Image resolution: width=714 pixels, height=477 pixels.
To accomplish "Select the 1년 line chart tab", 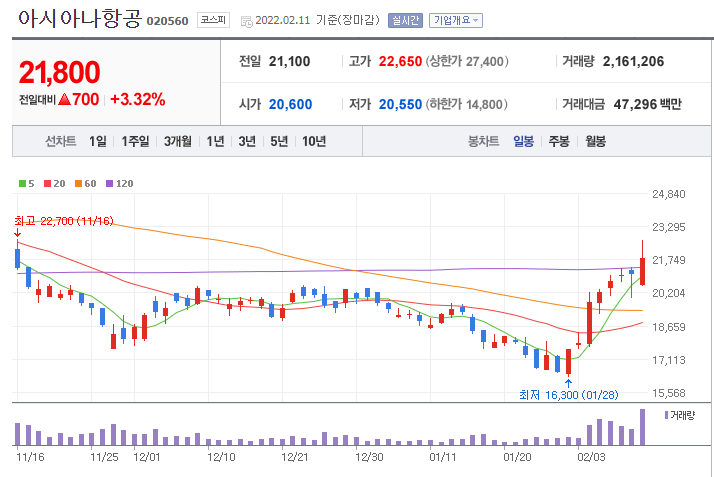I will 215,141.
